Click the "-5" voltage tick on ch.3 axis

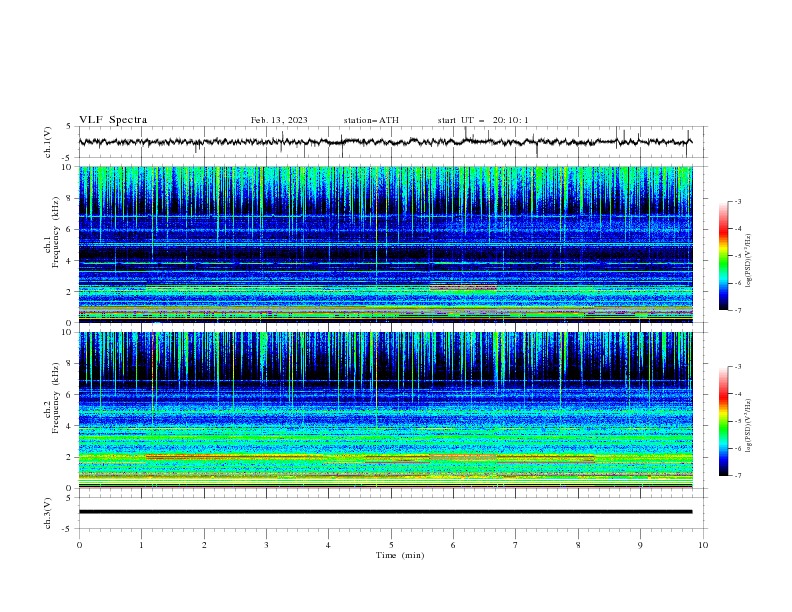point(68,529)
